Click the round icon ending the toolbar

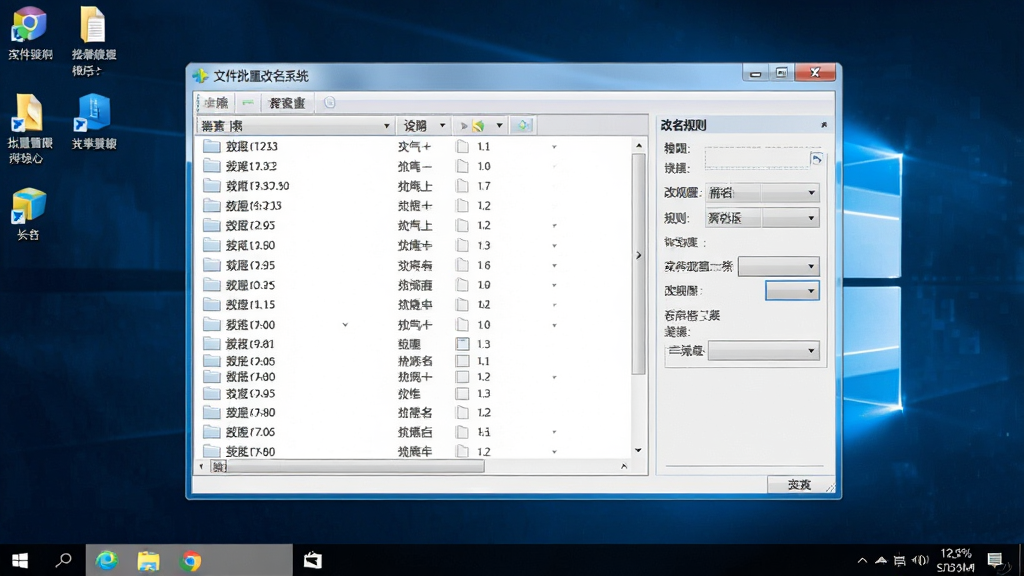(330, 103)
